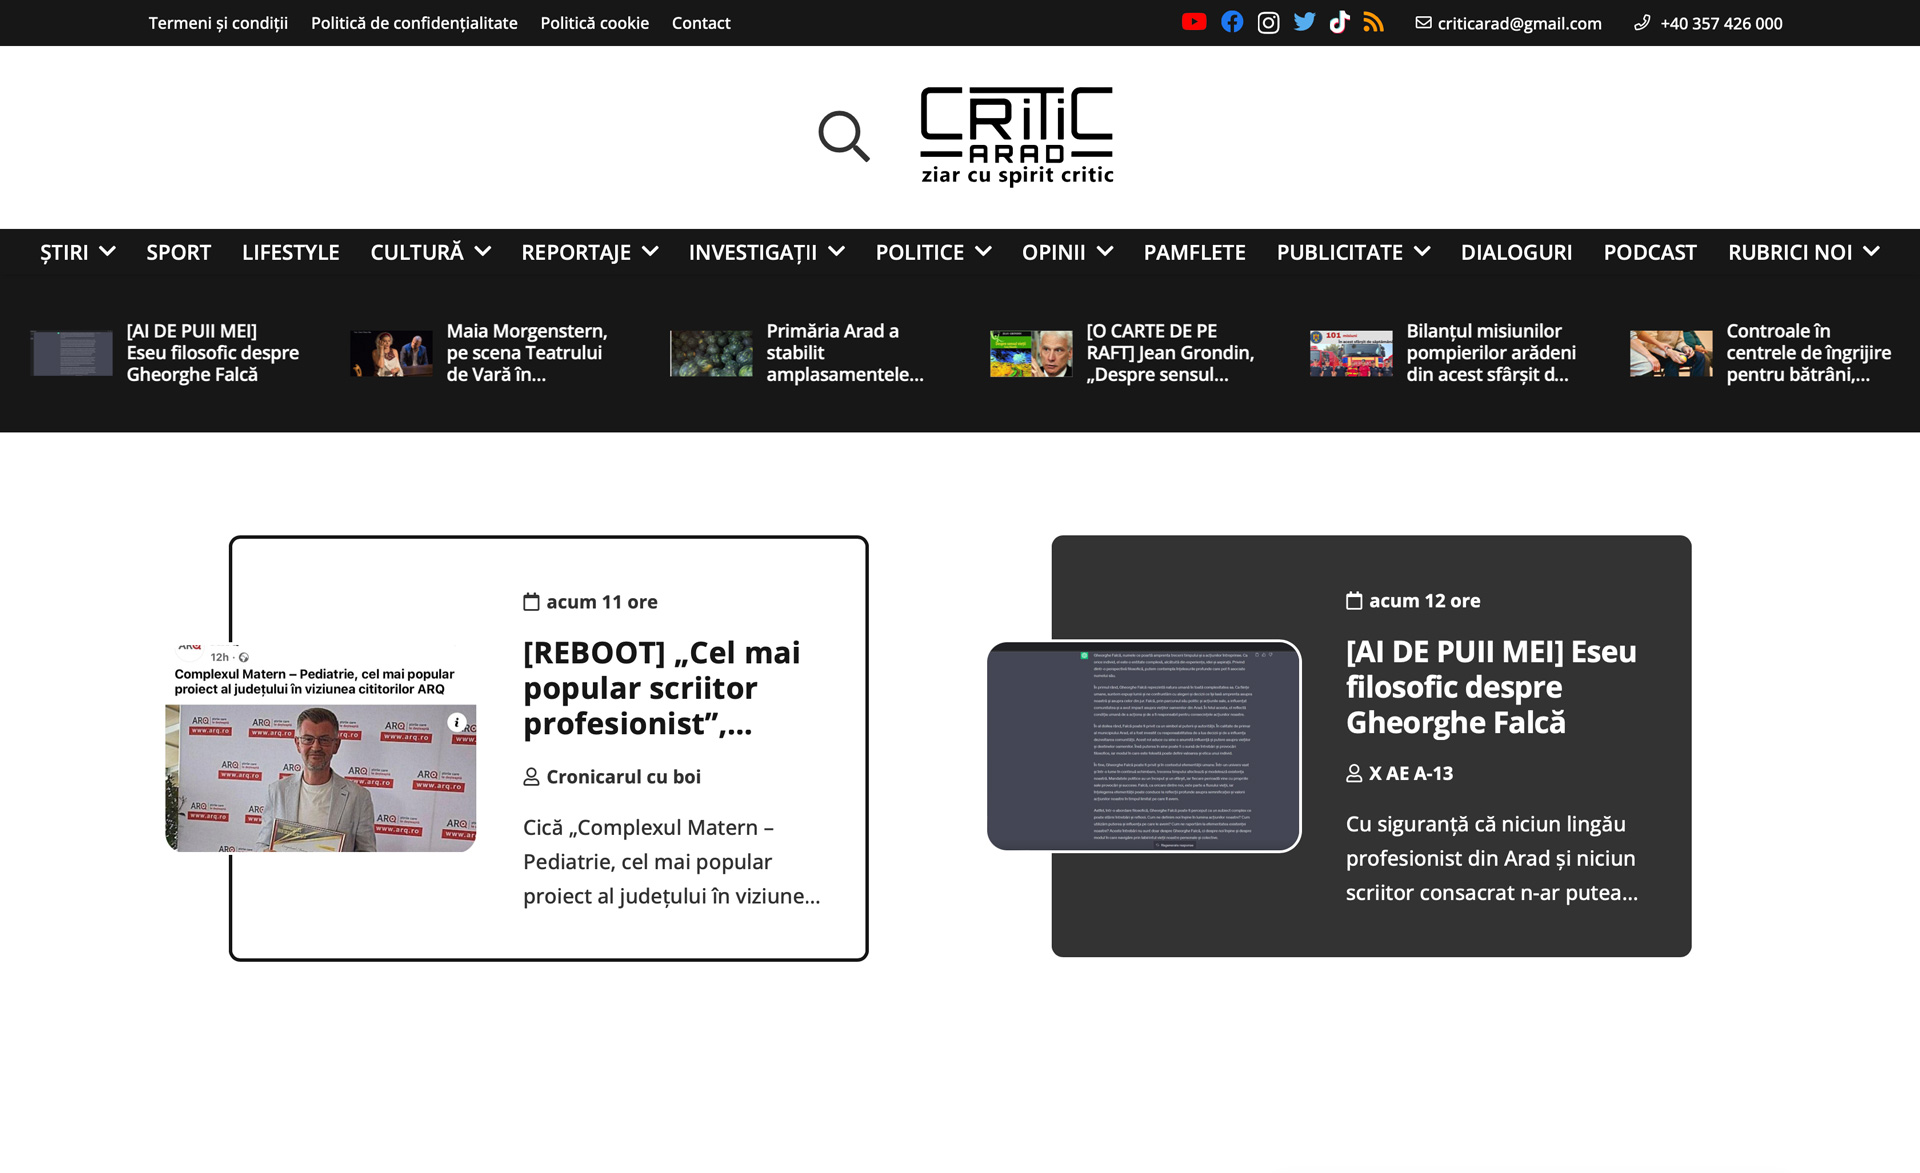This screenshot has height=1173, width=1920.
Task: Expand the REPORTAJE menu chevron
Action: click(x=650, y=252)
